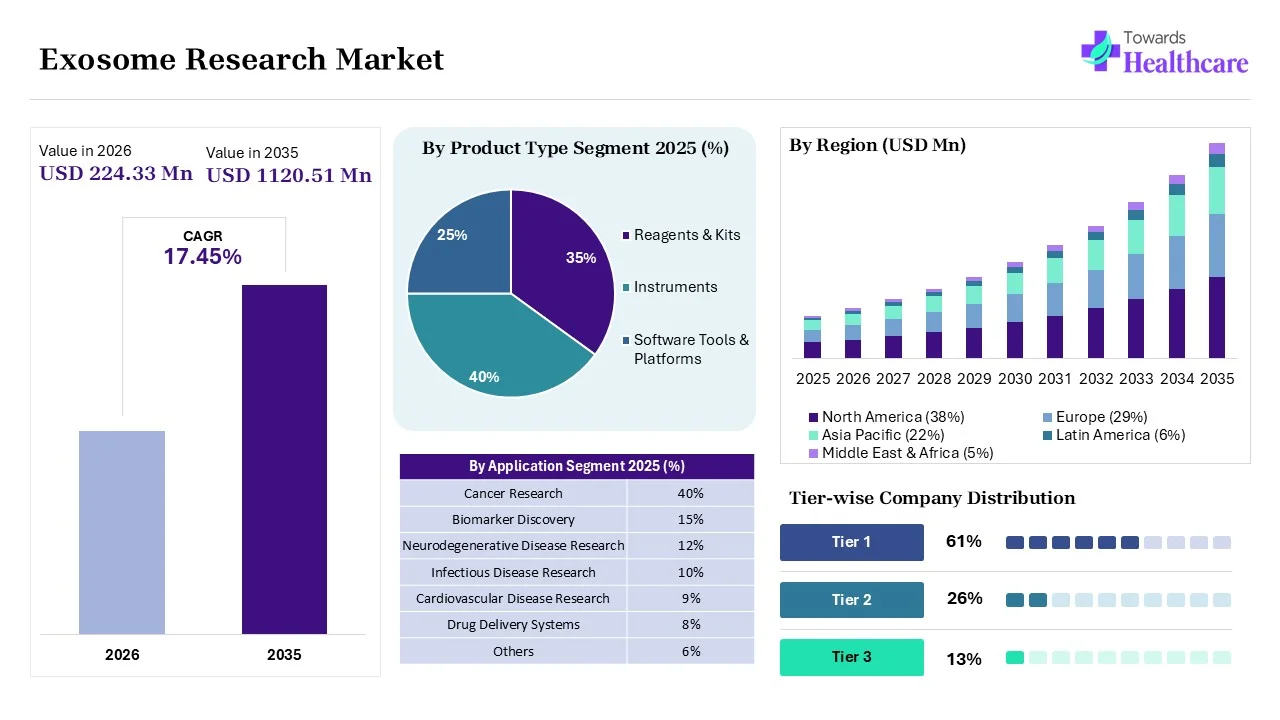1280x720 pixels.
Task: Click the North America (38%) legend swatch
Action: (x=813, y=417)
